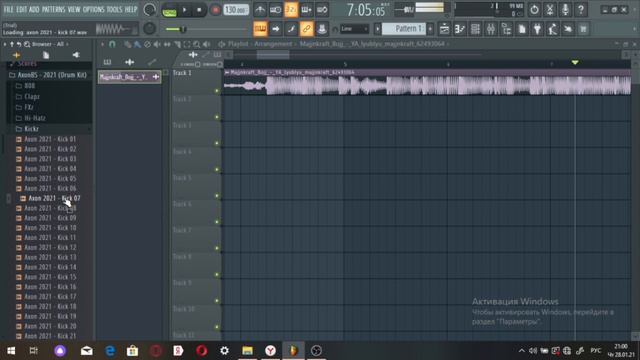Click the playlist horizontal scrollbar handle
Image resolution: width=640 pixels, height=360 pixels.
[x=273, y=54]
